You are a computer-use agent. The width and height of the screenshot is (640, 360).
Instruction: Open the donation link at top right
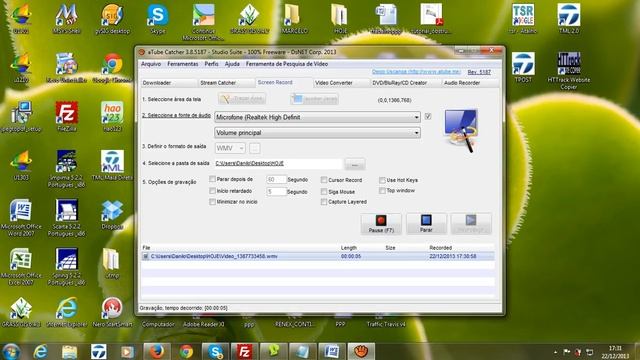[416, 72]
